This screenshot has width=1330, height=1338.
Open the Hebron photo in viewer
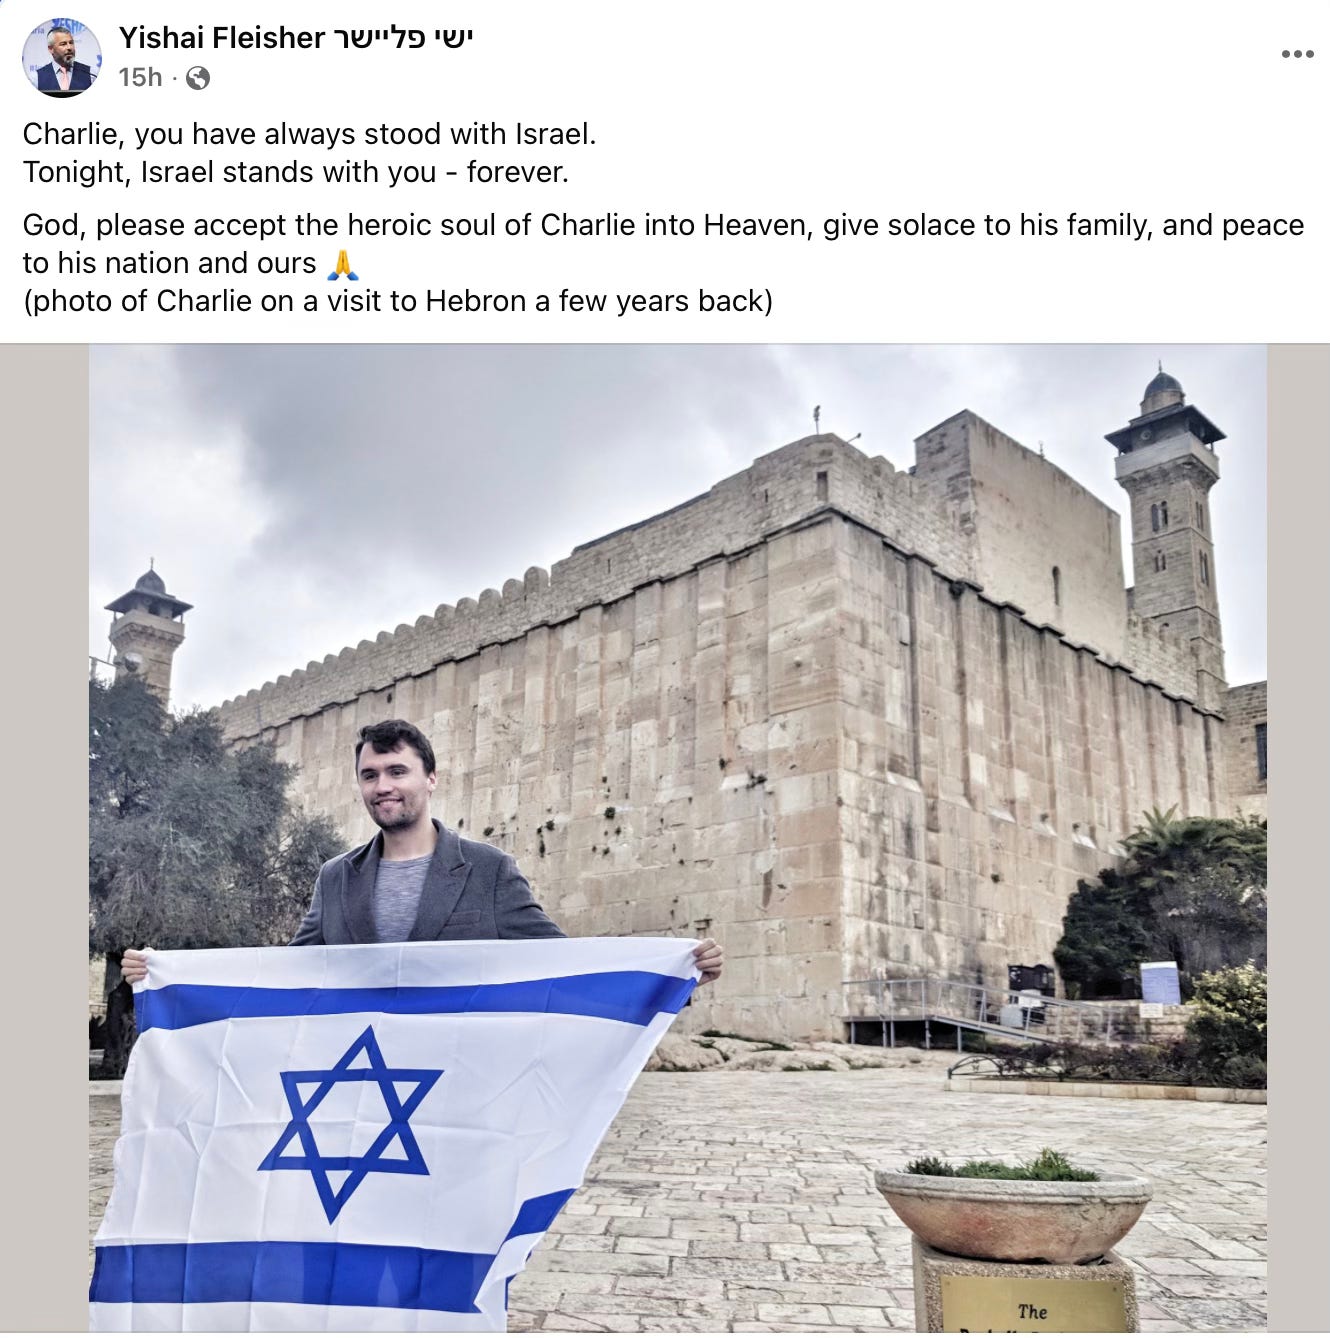pyautogui.click(x=678, y=838)
